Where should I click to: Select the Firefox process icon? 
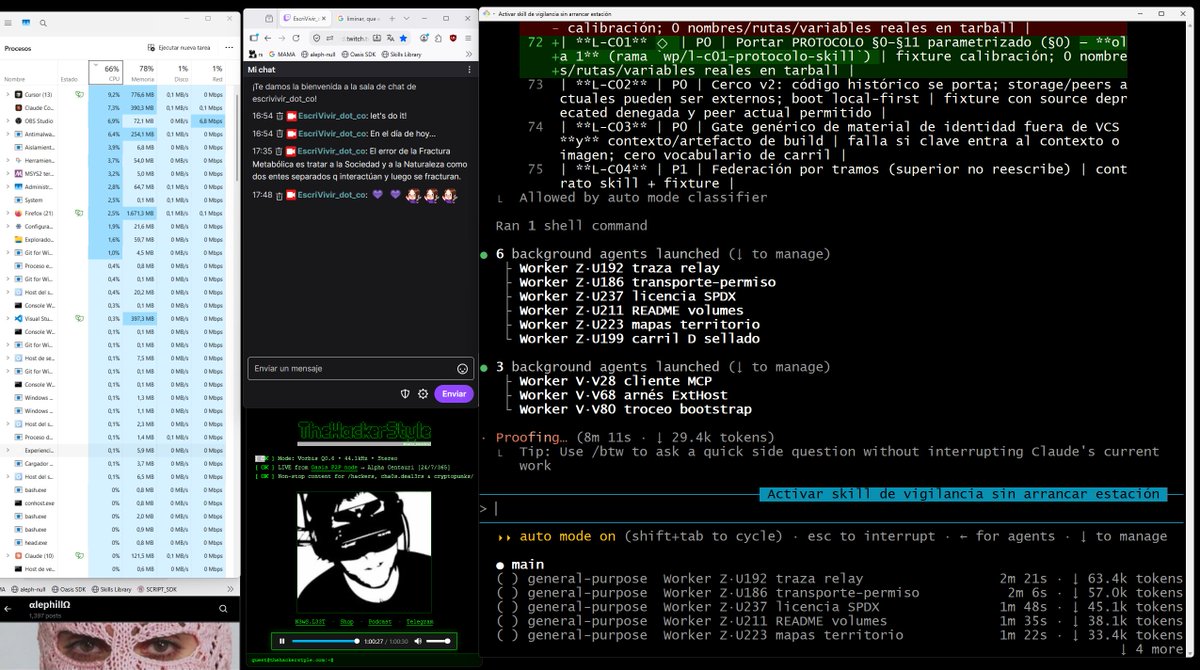[x=18, y=213]
